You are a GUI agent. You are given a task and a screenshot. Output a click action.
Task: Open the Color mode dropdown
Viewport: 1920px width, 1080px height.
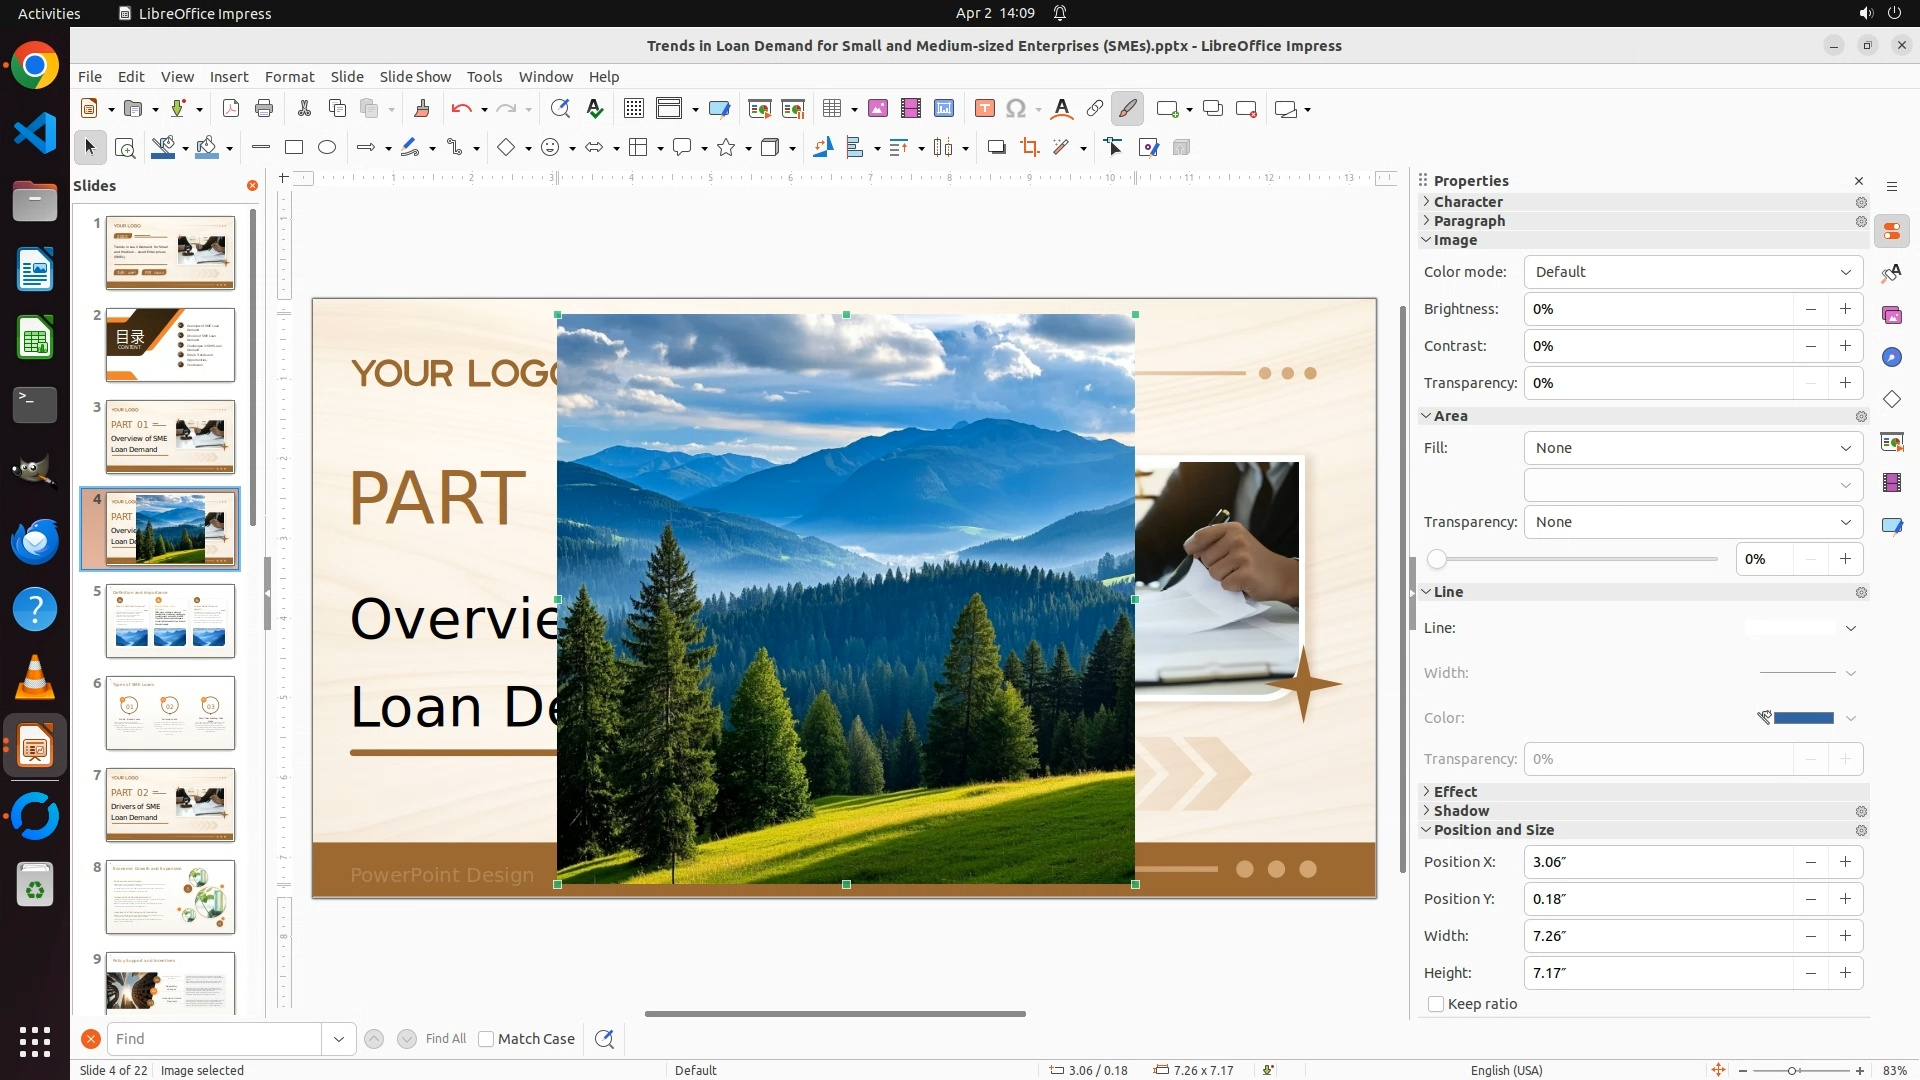point(1692,272)
